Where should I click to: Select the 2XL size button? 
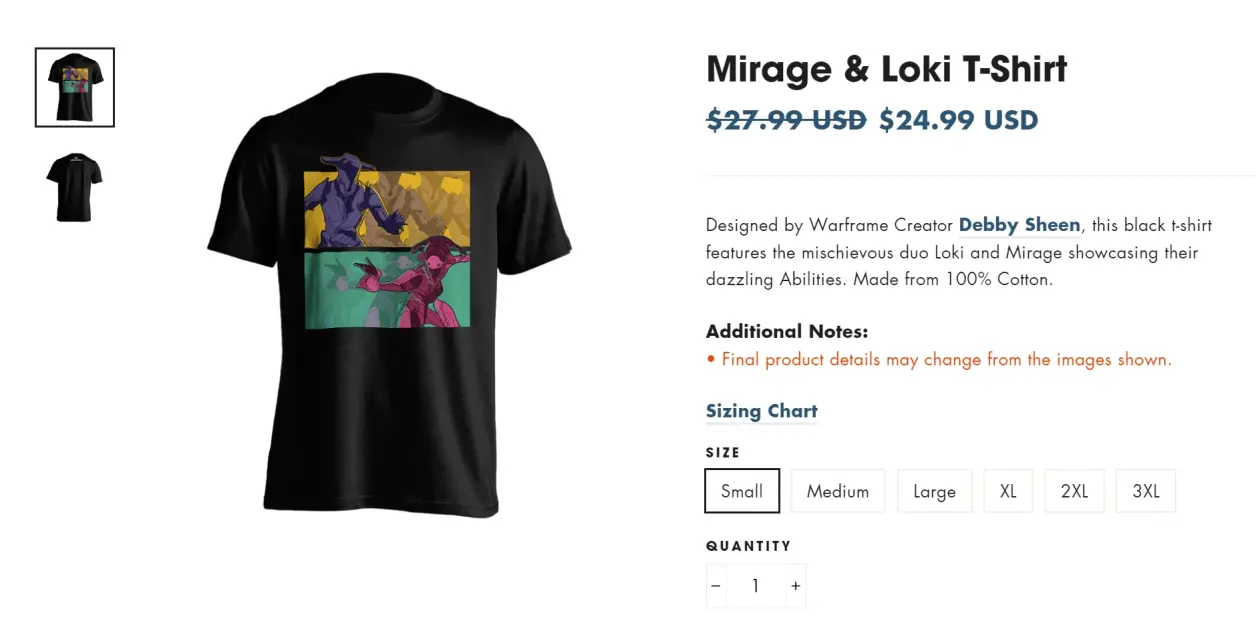(1074, 491)
